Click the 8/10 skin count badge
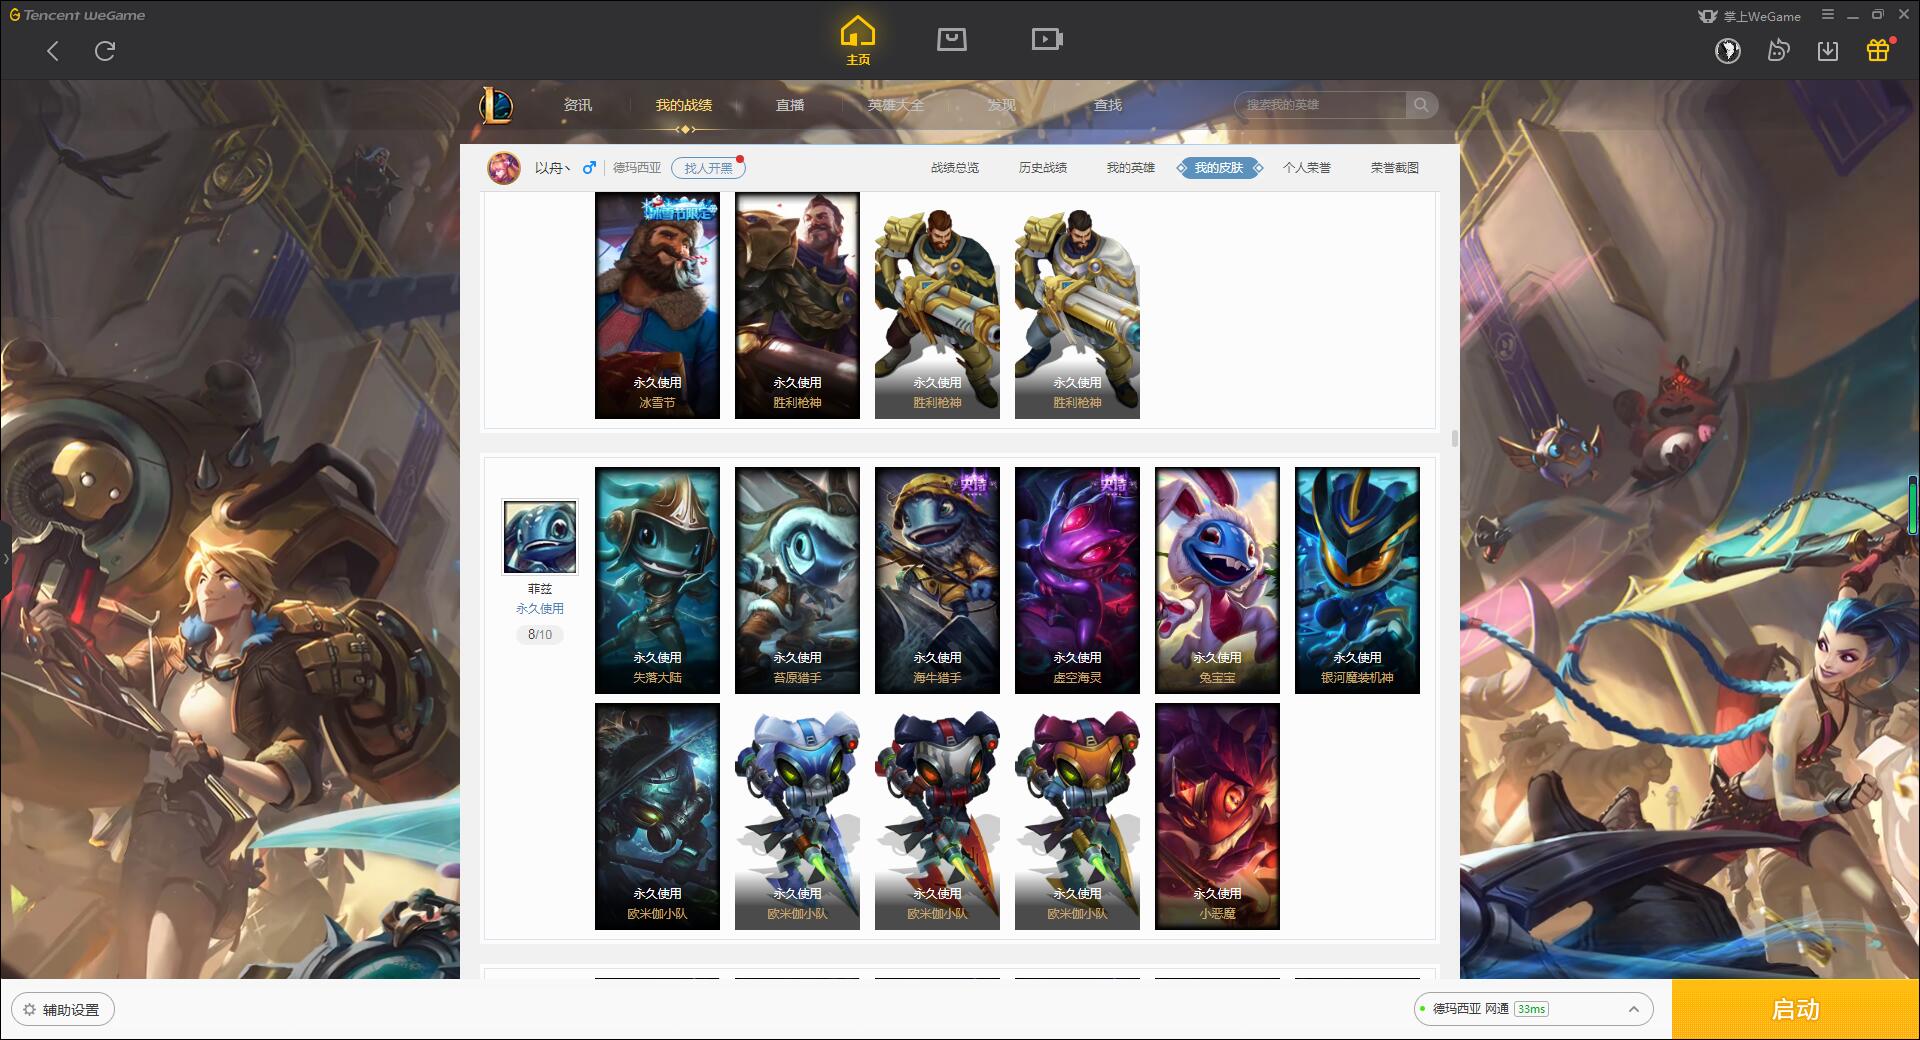This screenshot has height=1040, width=1920. (x=540, y=634)
